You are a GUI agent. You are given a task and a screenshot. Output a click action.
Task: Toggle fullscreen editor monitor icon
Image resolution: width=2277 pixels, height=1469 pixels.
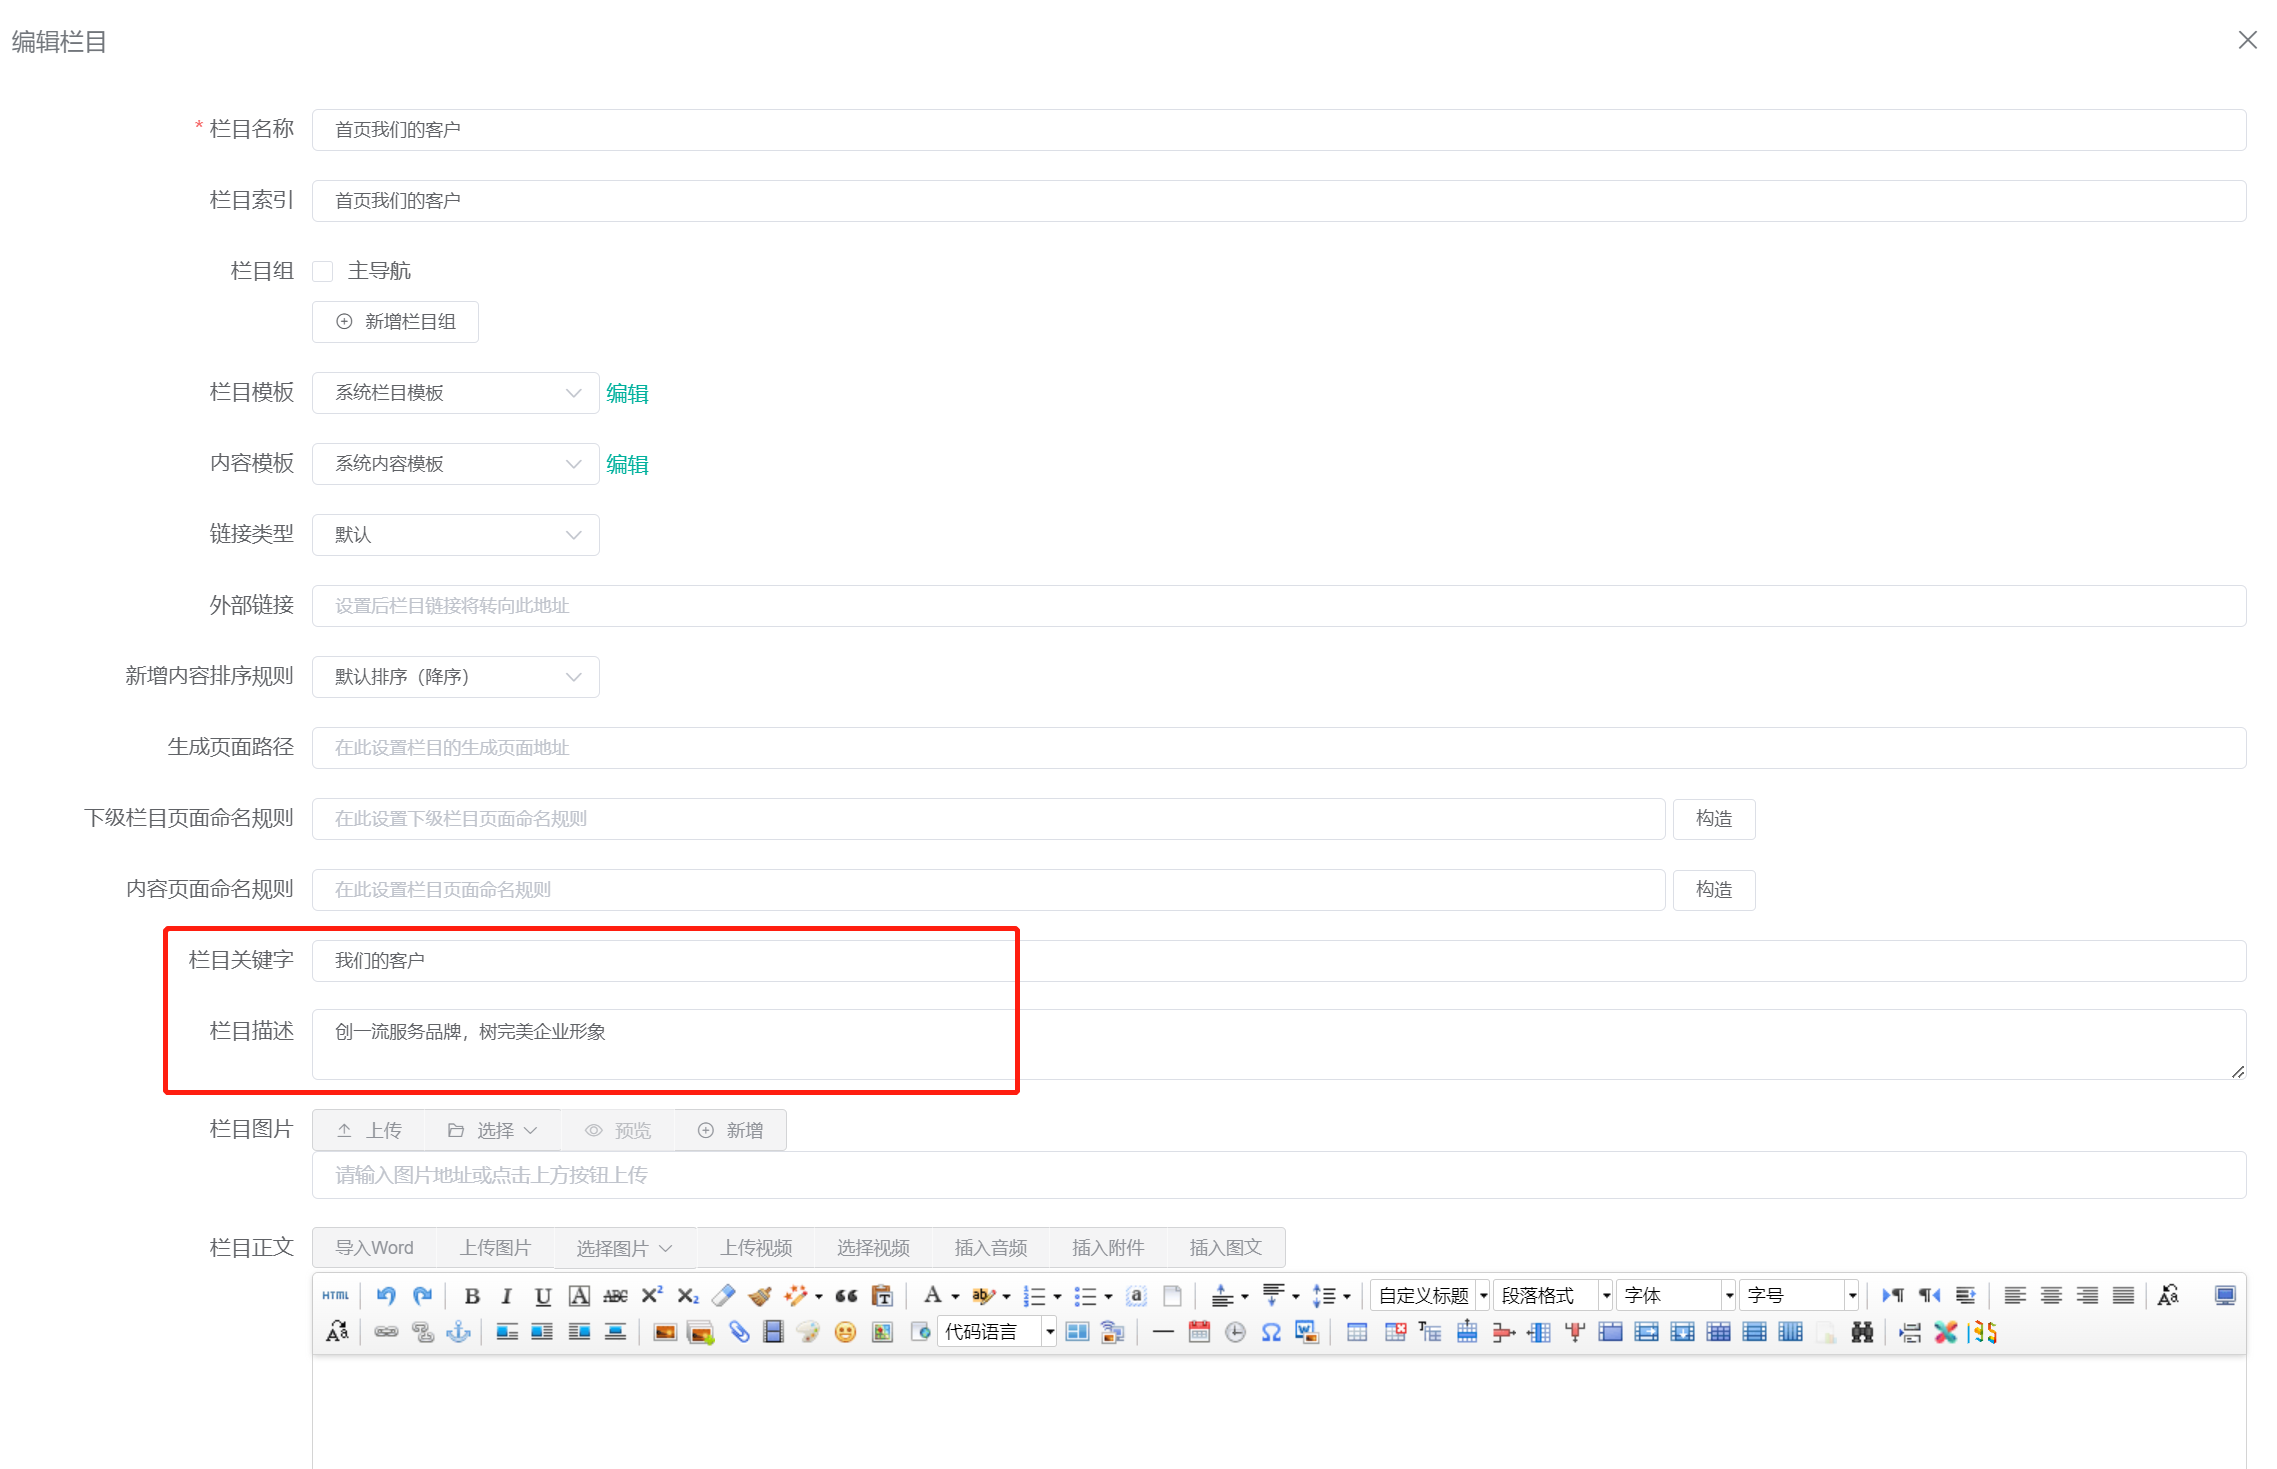click(2225, 1296)
